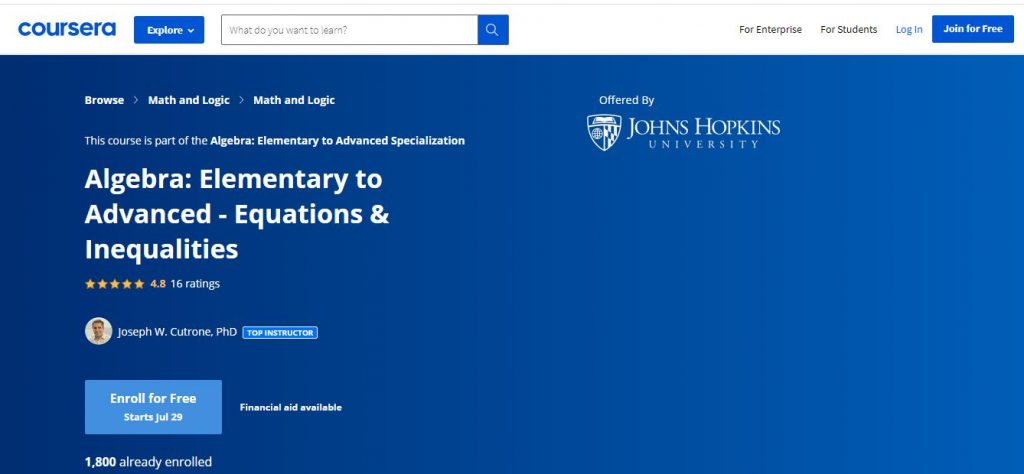Click the first breadcrumb chevron after Browse
The height and width of the screenshot is (474, 1024).
pyautogui.click(x=136, y=101)
